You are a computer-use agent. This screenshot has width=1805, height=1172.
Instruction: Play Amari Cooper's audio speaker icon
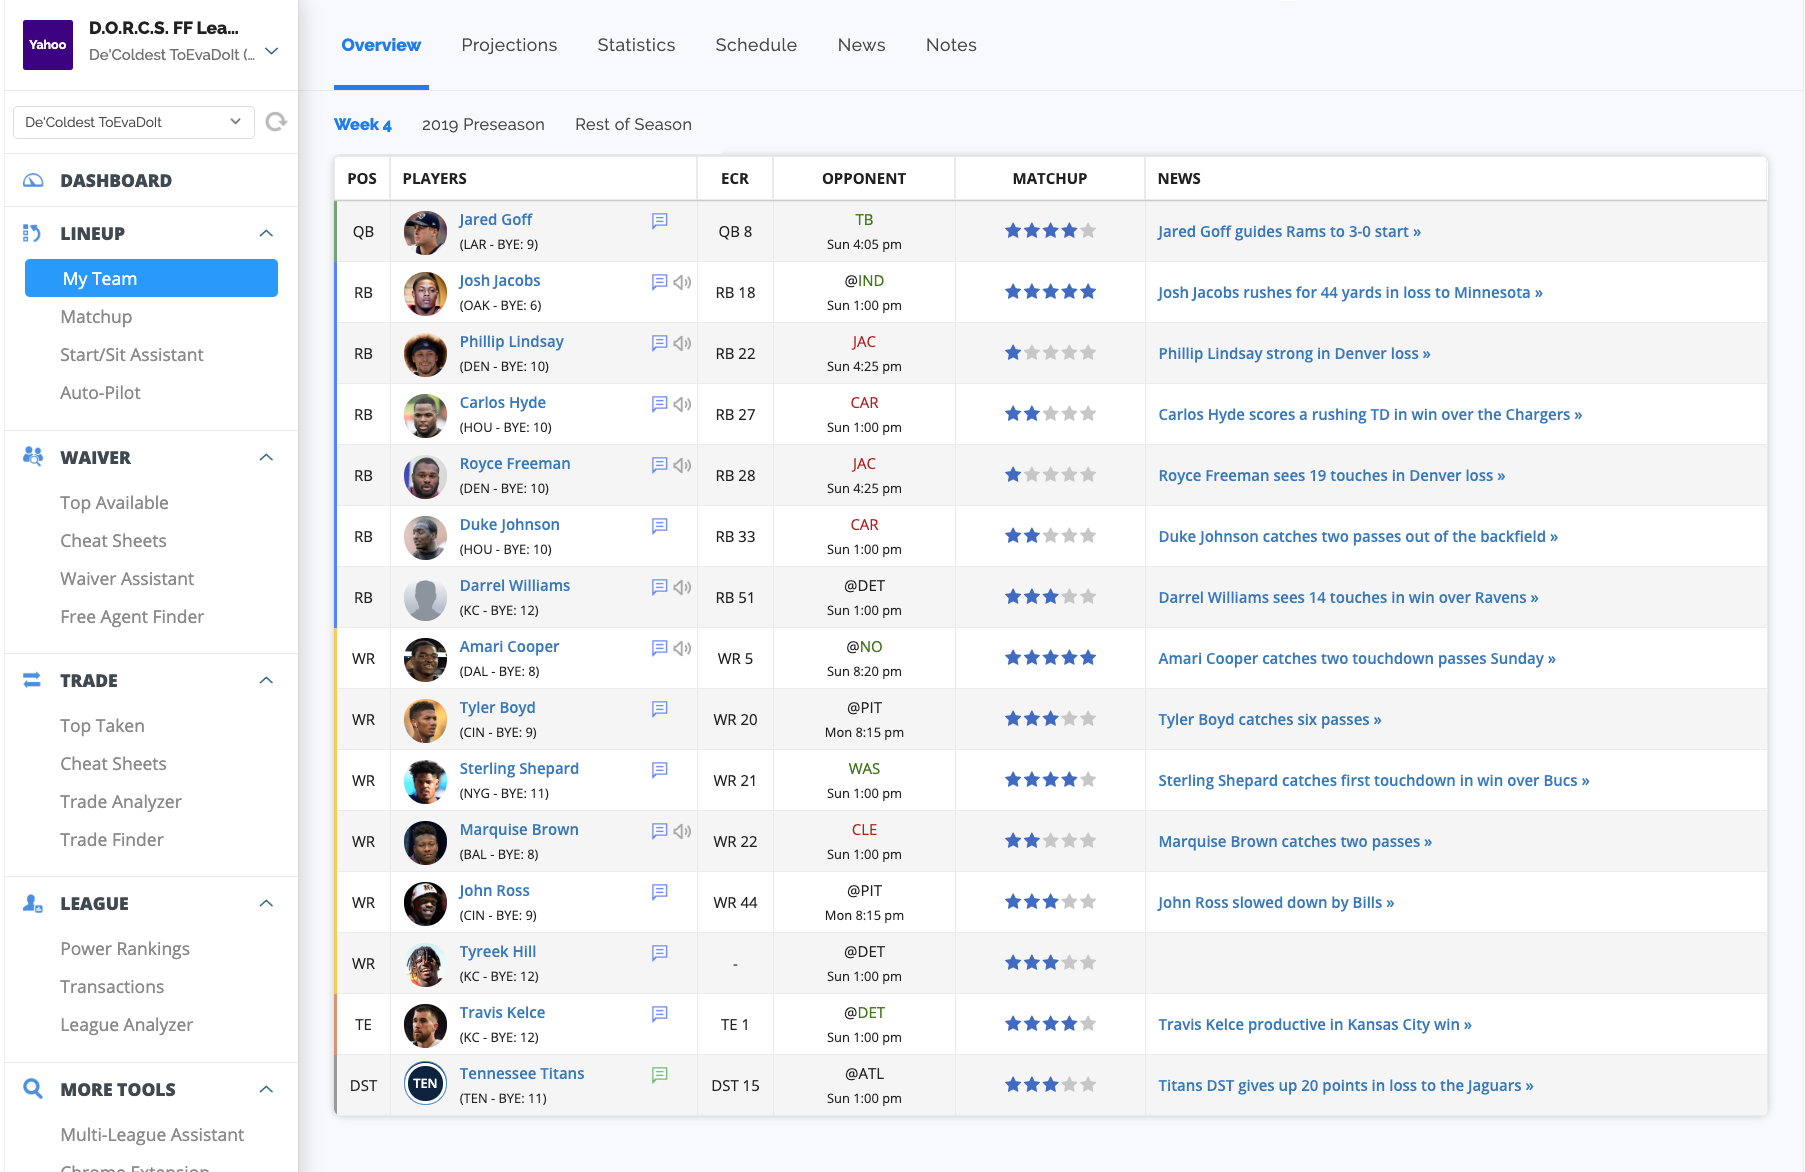tap(683, 648)
